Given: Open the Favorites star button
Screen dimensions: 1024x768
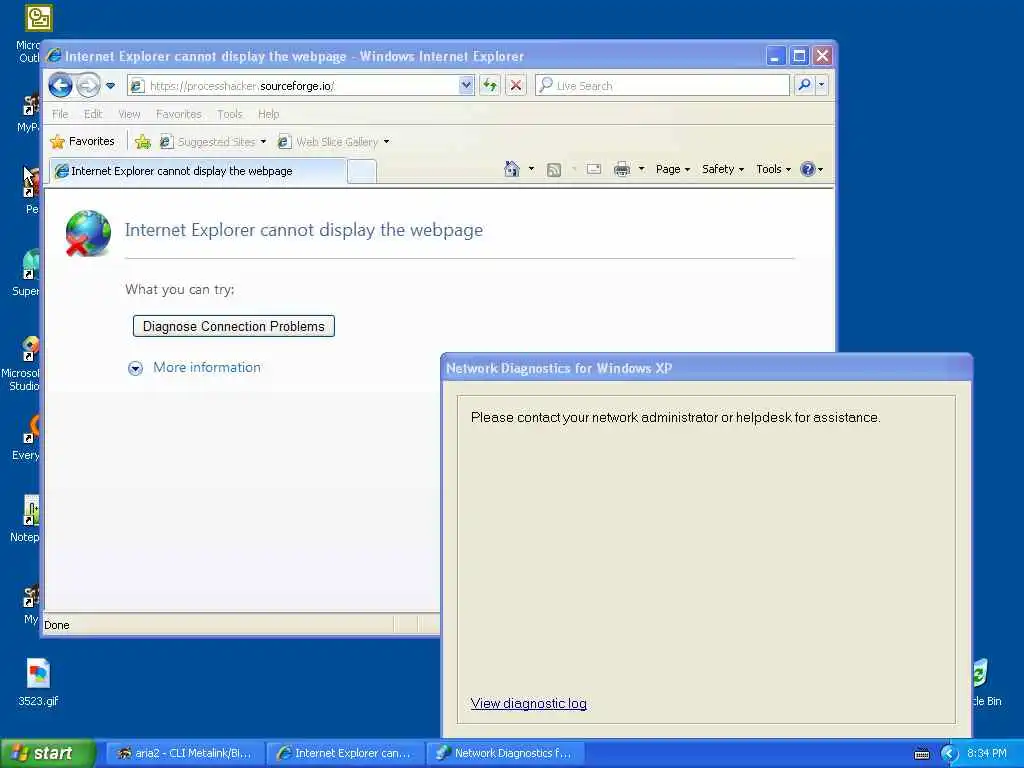Looking at the screenshot, I should tap(82, 141).
